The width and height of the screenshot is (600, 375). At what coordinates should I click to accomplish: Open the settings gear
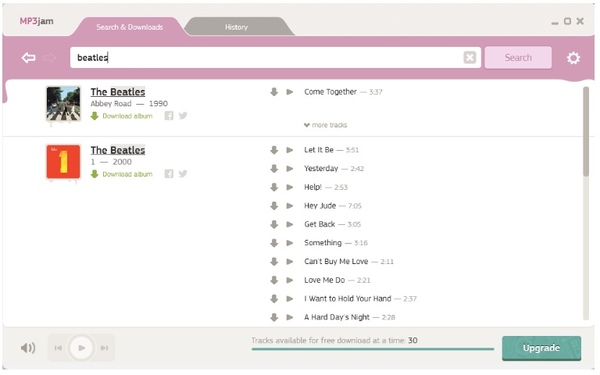point(573,58)
